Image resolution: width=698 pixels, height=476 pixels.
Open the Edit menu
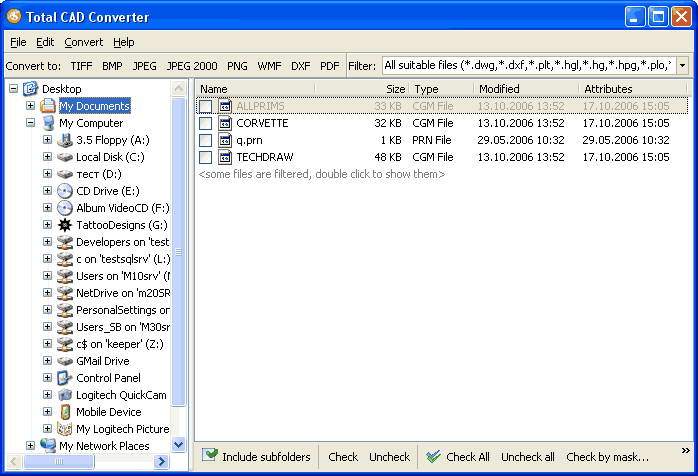(x=45, y=42)
